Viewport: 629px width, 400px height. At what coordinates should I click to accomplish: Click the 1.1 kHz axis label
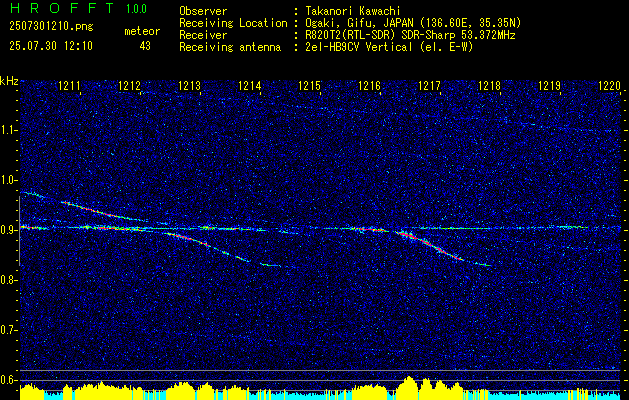pos(9,130)
